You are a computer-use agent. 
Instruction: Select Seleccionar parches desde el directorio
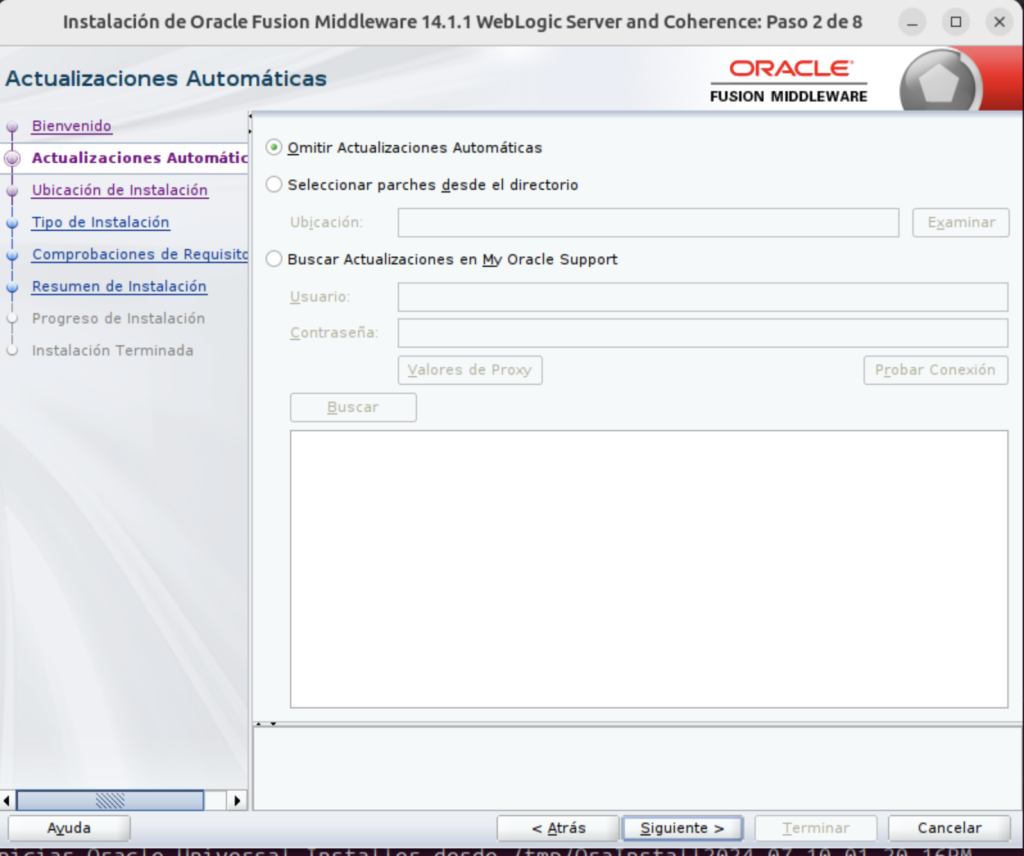[x=273, y=185]
